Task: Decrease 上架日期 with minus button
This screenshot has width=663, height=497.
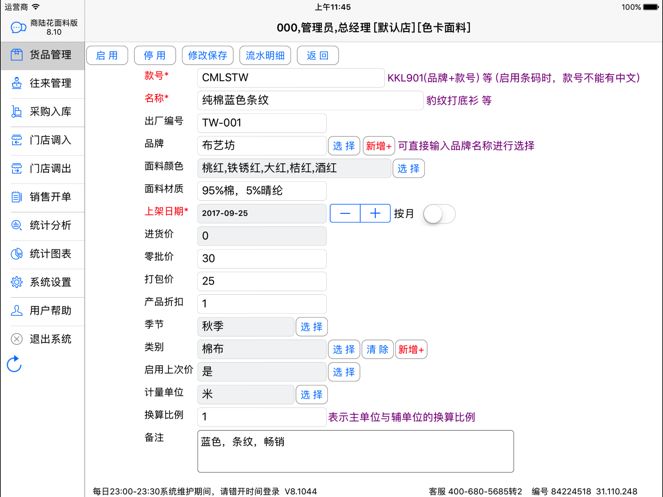Action: click(345, 213)
